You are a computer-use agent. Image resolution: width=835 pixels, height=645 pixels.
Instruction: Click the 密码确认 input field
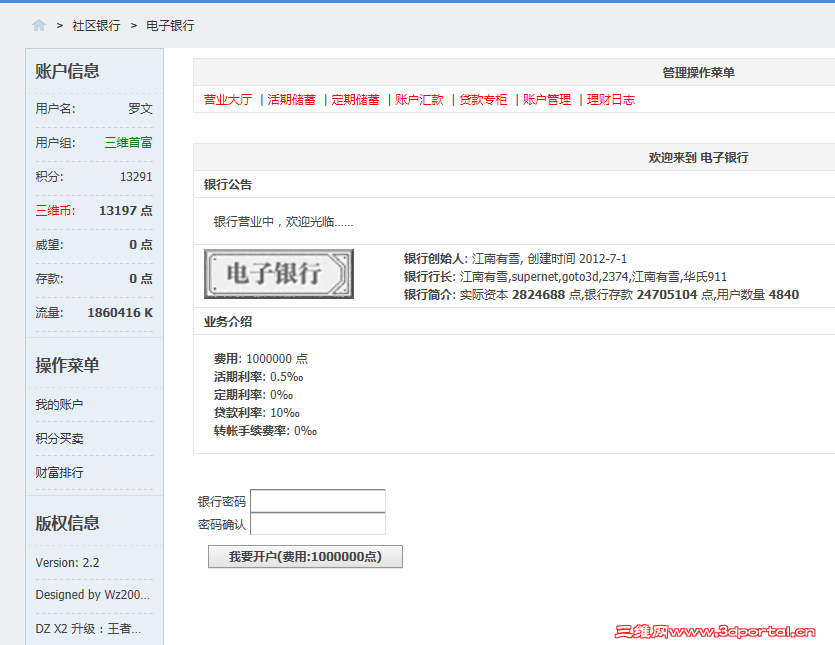318,524
